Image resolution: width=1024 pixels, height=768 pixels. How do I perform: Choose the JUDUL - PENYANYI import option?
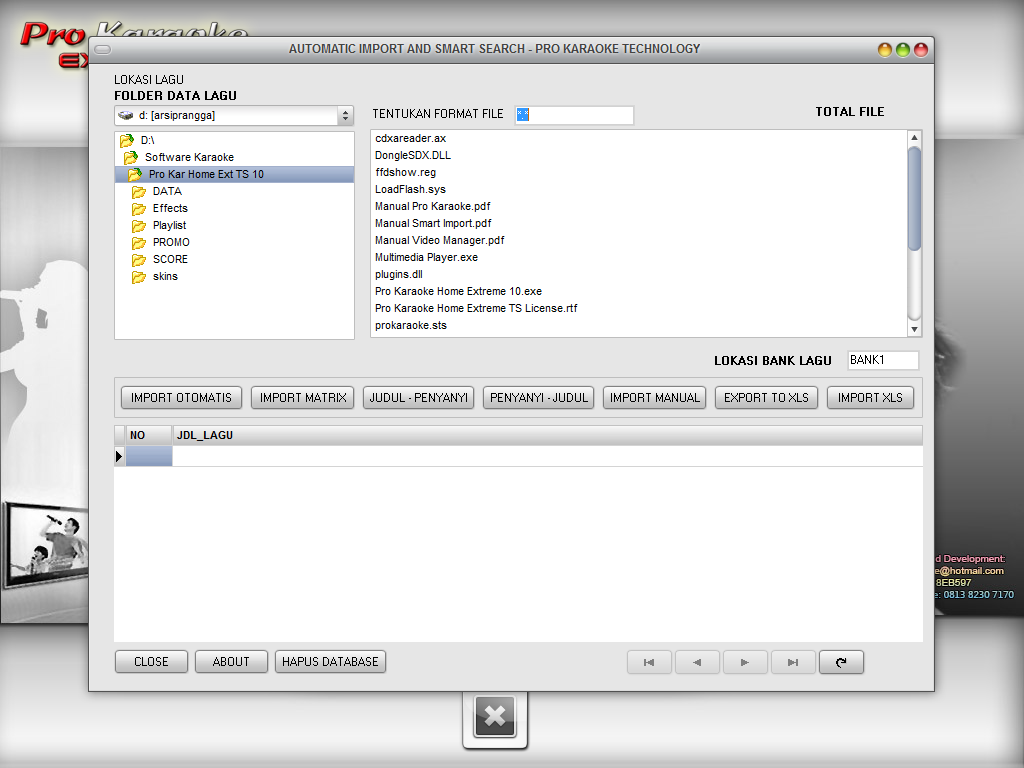tap(419, 398)
